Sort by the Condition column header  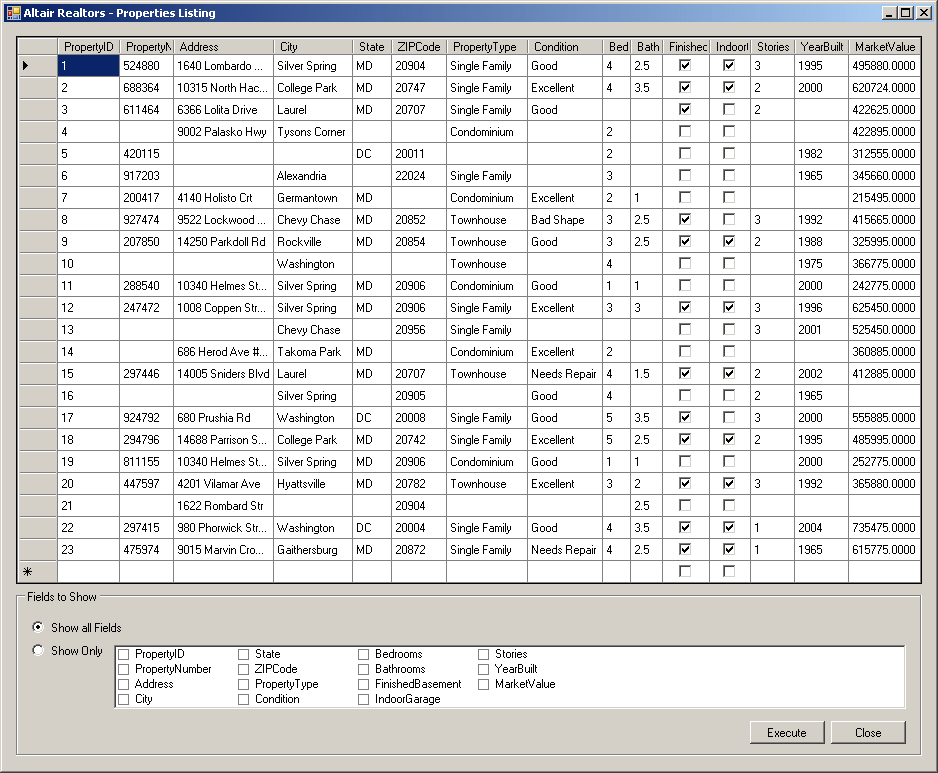[x=565, y=47]
